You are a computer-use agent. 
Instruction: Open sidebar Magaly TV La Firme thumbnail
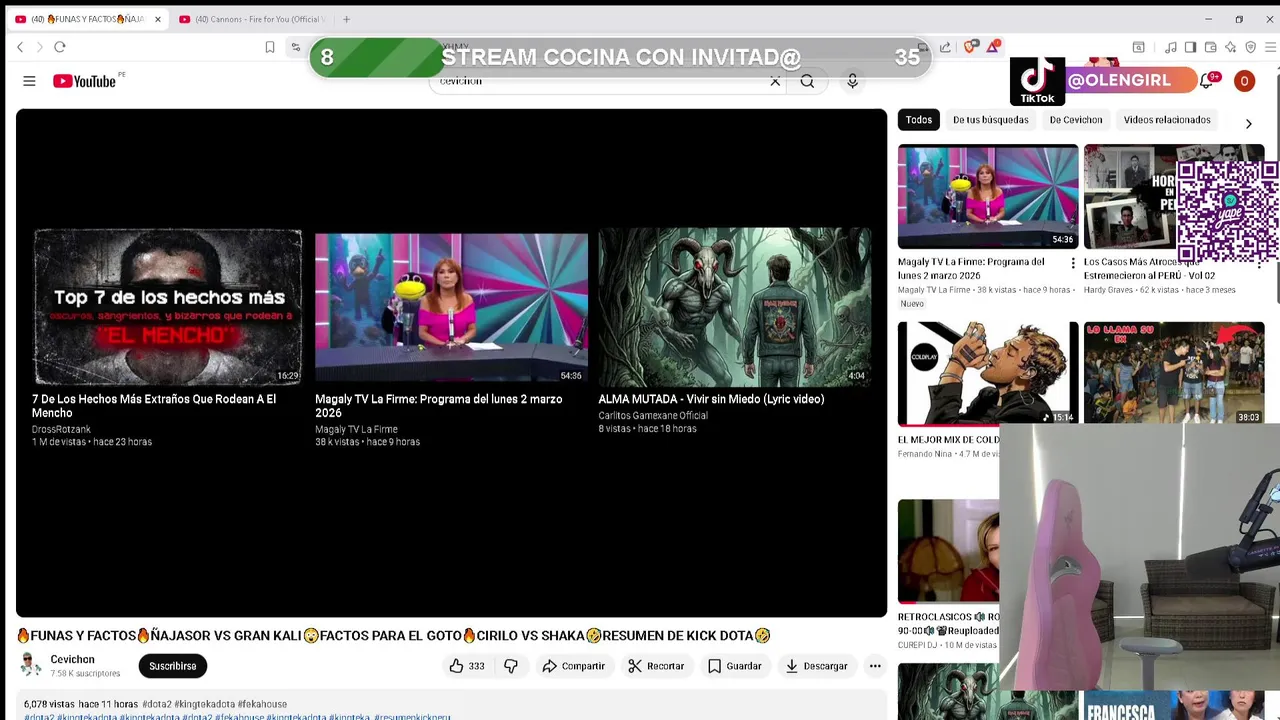click(988, 197)
